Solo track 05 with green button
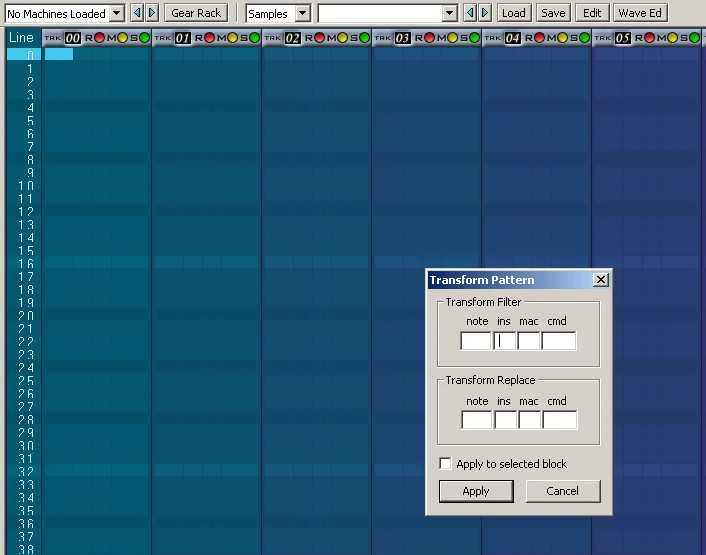706x555 pixels. point(695,38)
